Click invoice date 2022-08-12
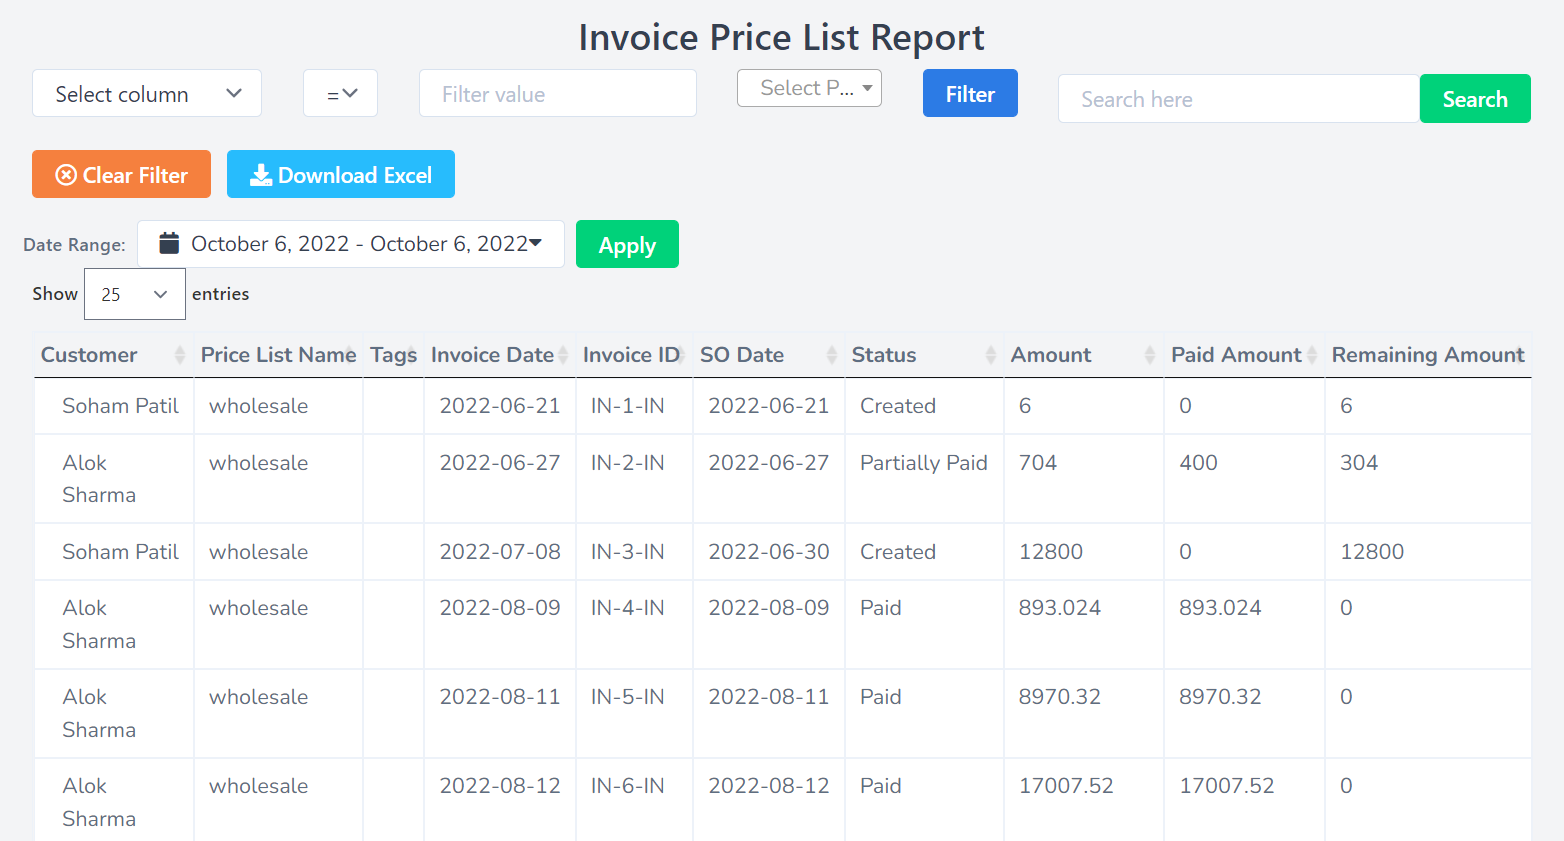1564x841 pixels. click(x=500, y=786)
